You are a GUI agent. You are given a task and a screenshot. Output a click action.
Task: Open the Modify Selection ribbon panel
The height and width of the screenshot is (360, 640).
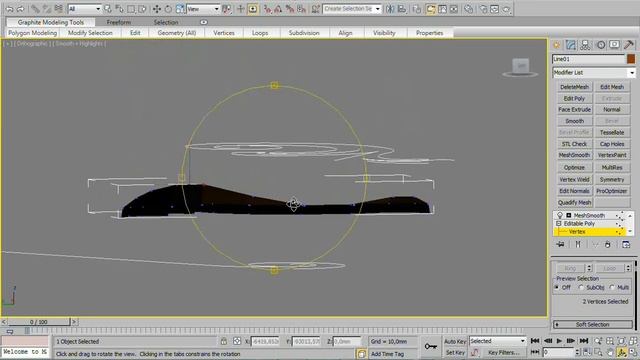90,33
